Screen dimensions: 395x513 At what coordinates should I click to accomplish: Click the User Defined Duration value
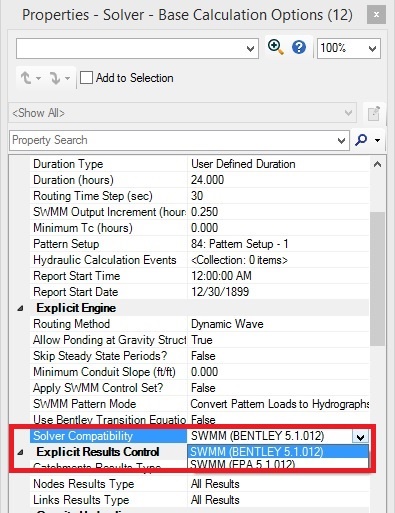[x=243, y=164]
